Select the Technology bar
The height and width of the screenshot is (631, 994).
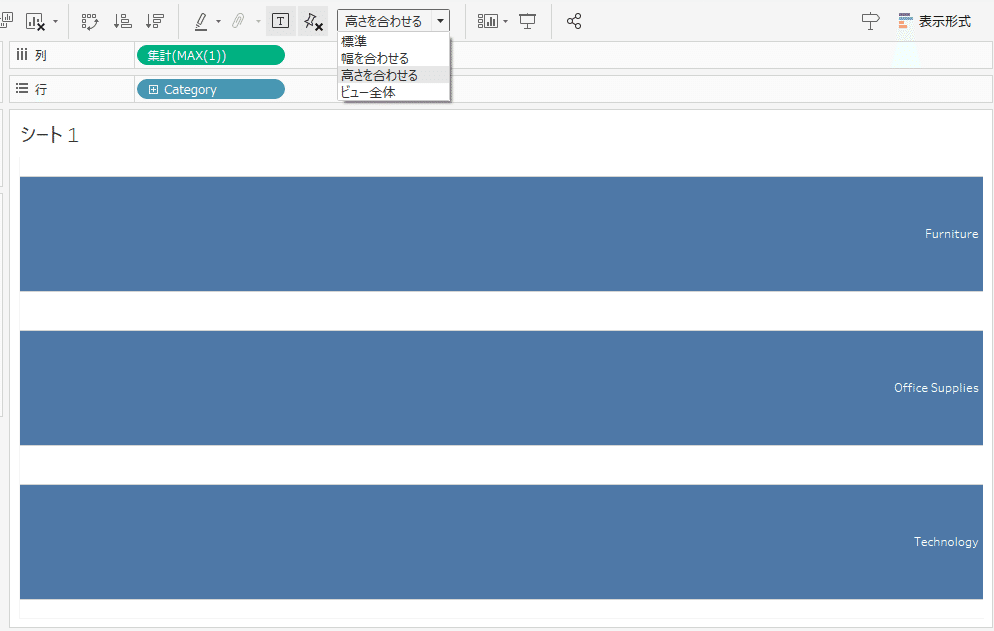pyautogui.click(x=501, y=542)
